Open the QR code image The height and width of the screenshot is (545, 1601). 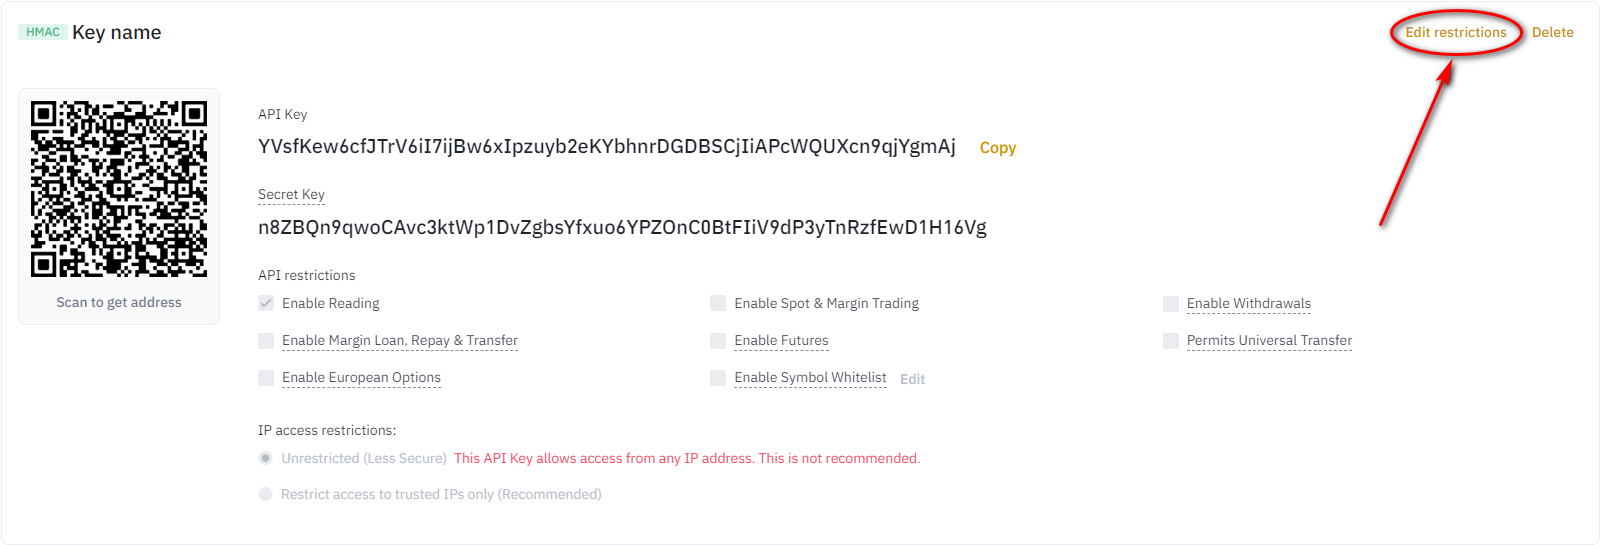coord(119,188)
